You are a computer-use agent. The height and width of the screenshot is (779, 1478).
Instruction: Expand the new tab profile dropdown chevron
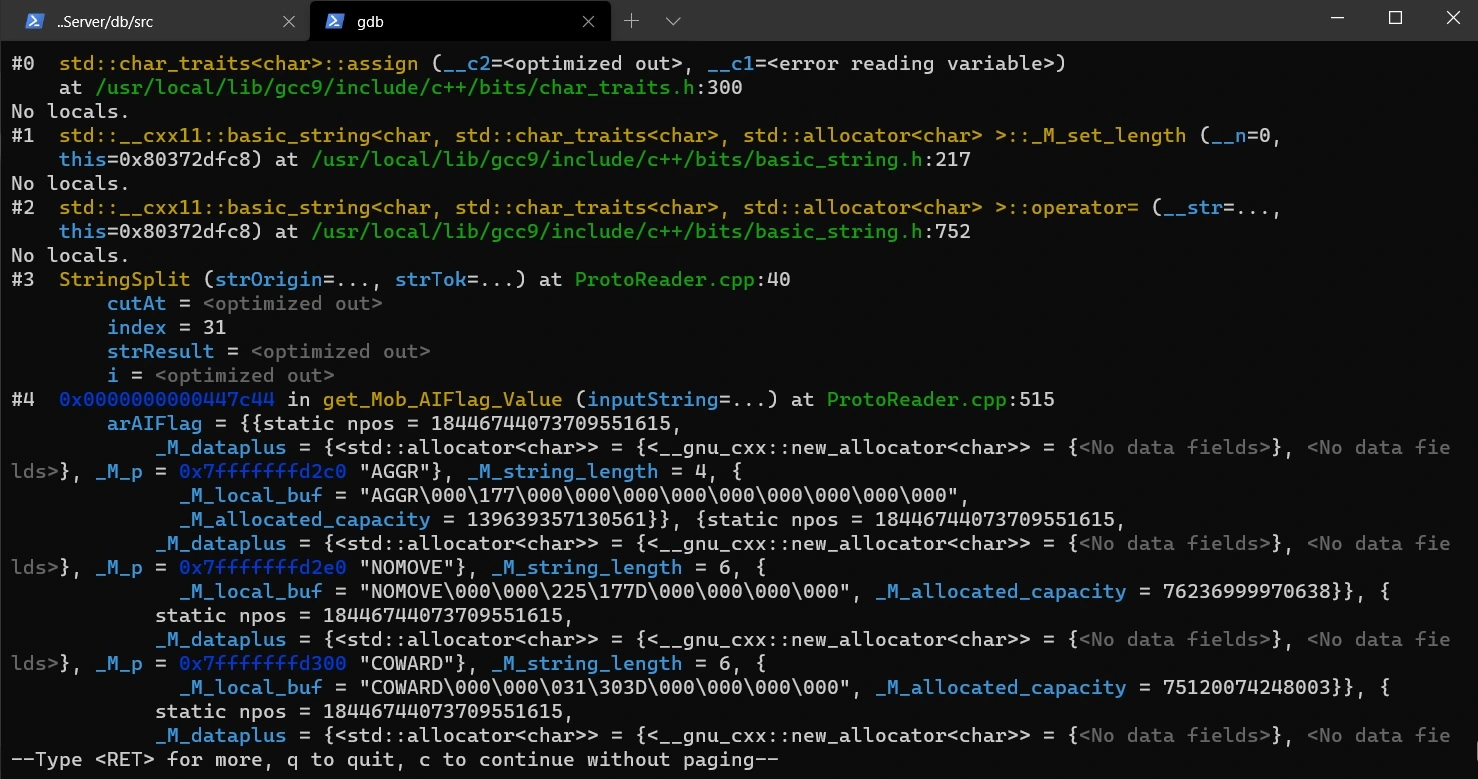673,21
